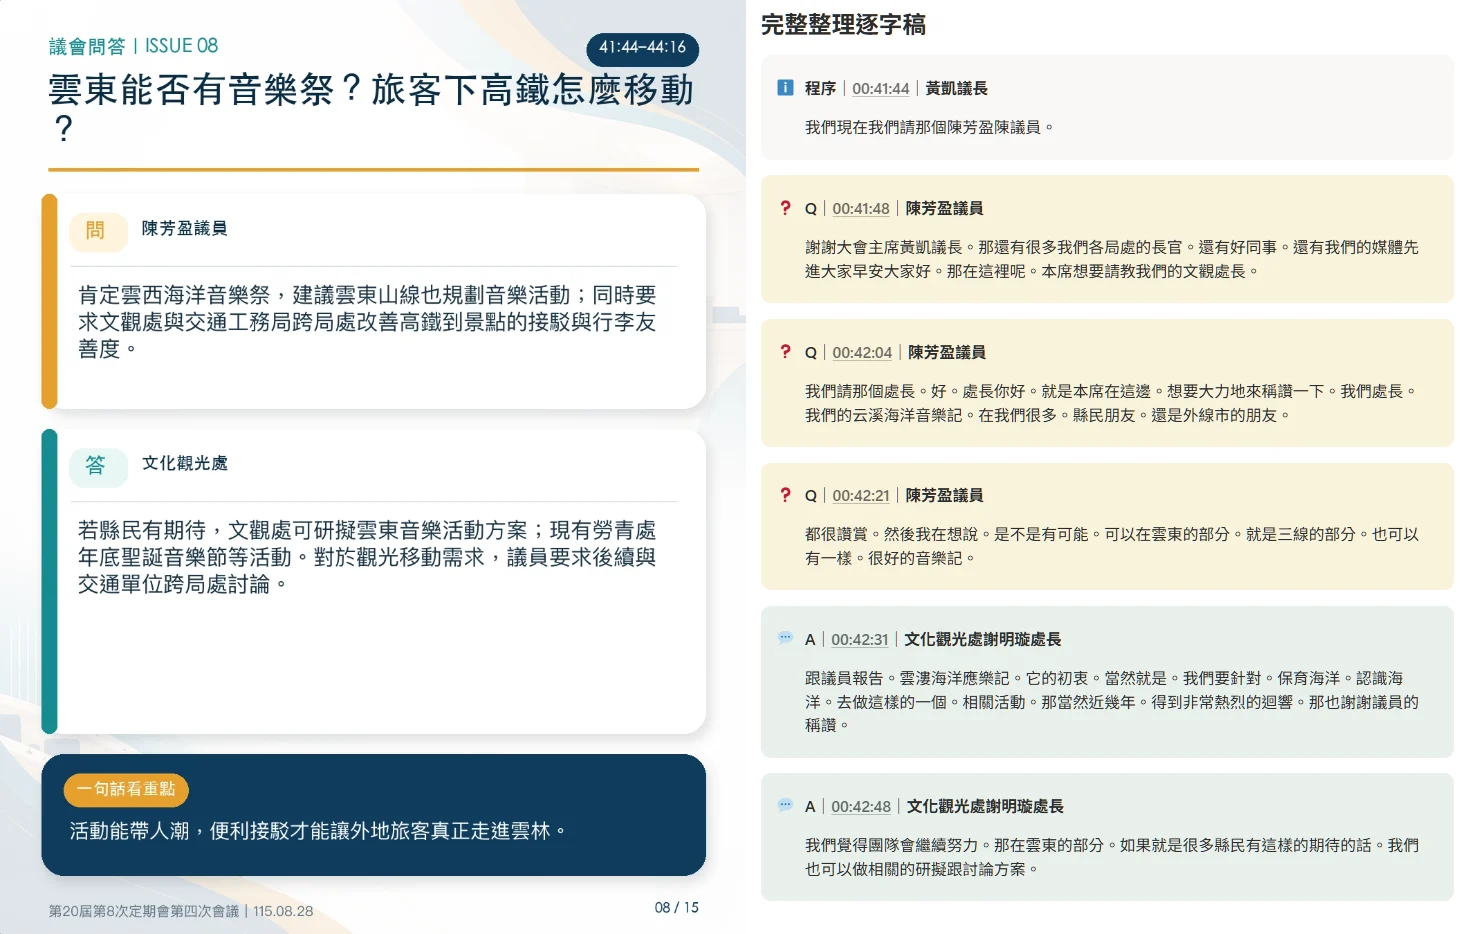Image resolution: width=1471 pixels, height=934 pixels.
Task: Click transcript text starting 我們覺得團隊會繼續努力
Action: pos(1111,857)
